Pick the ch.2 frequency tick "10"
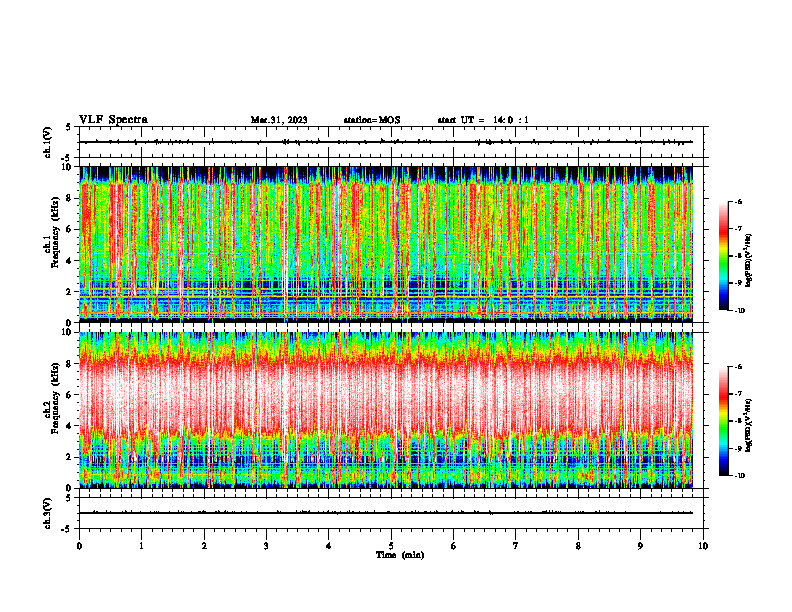792x612 pixels. [67, 332]
